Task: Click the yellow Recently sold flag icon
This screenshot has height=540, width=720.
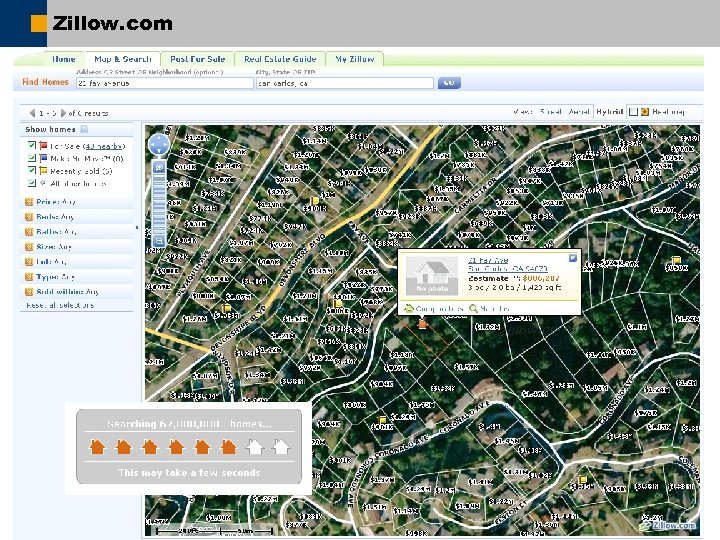Action: point(43,170)
